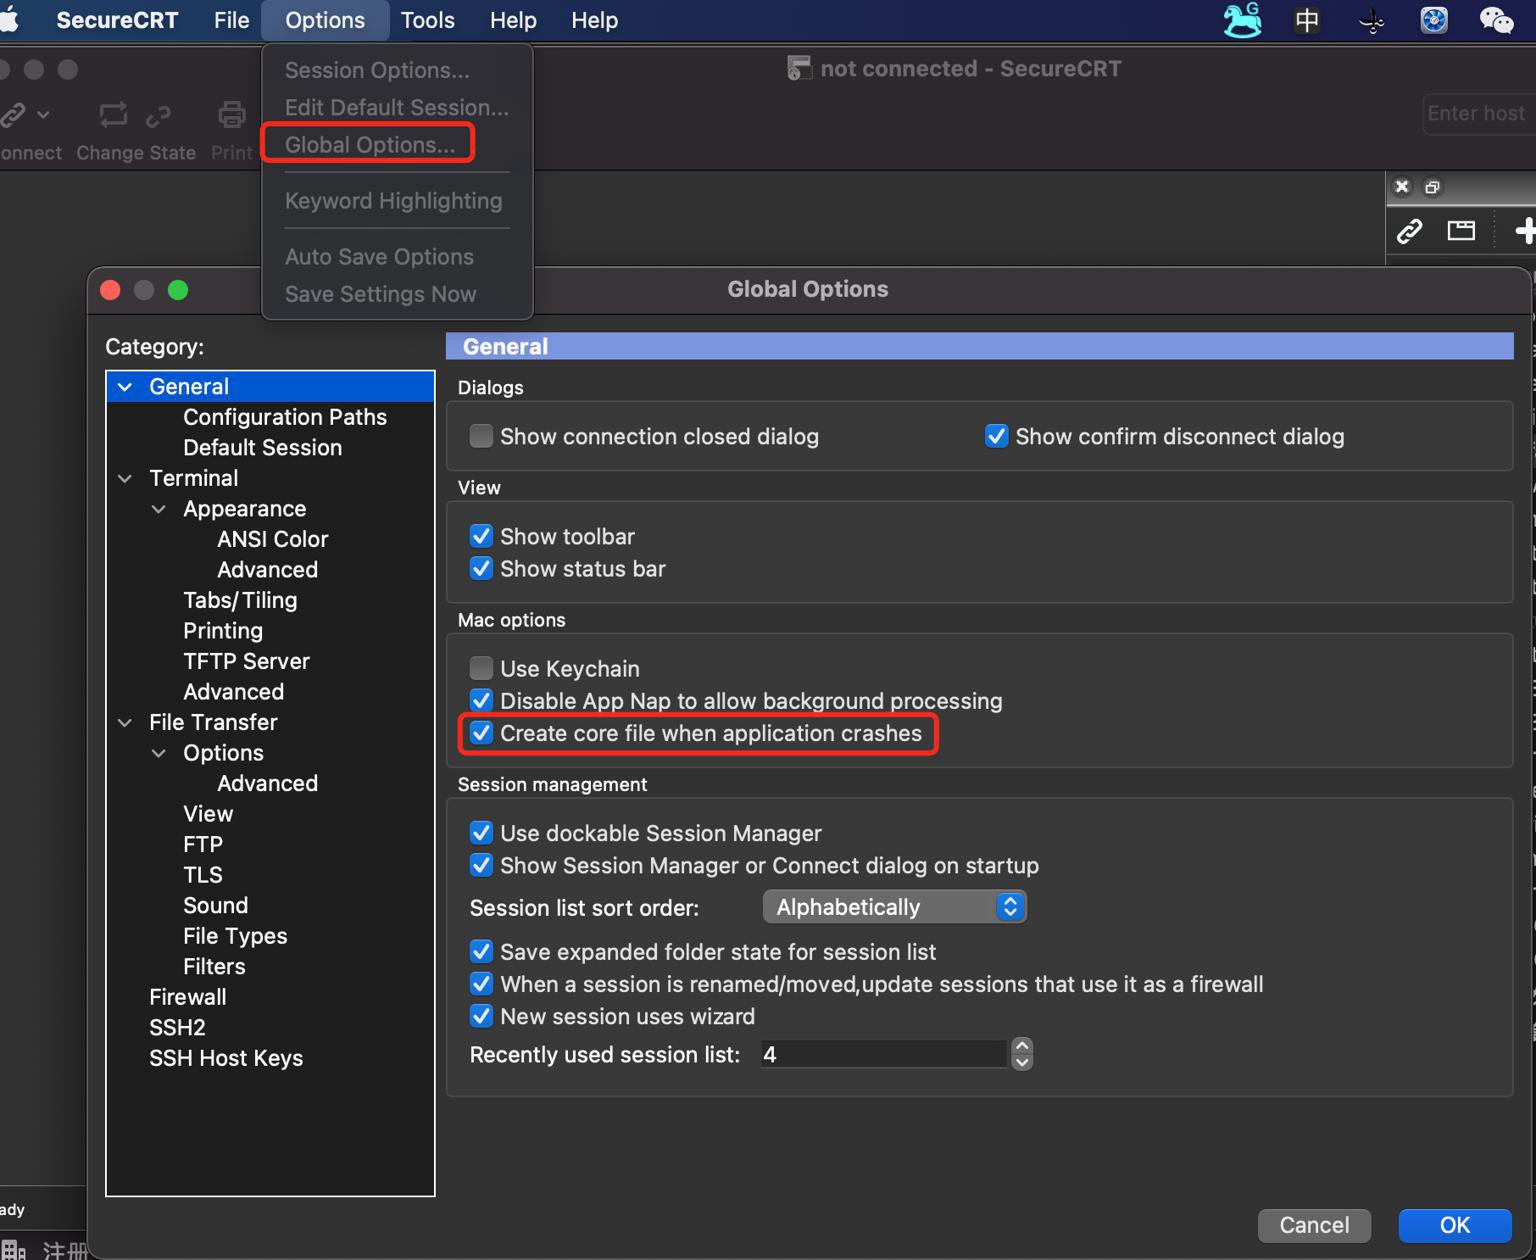Select TLS category
1536x1260 pixels.
[202, 875]
